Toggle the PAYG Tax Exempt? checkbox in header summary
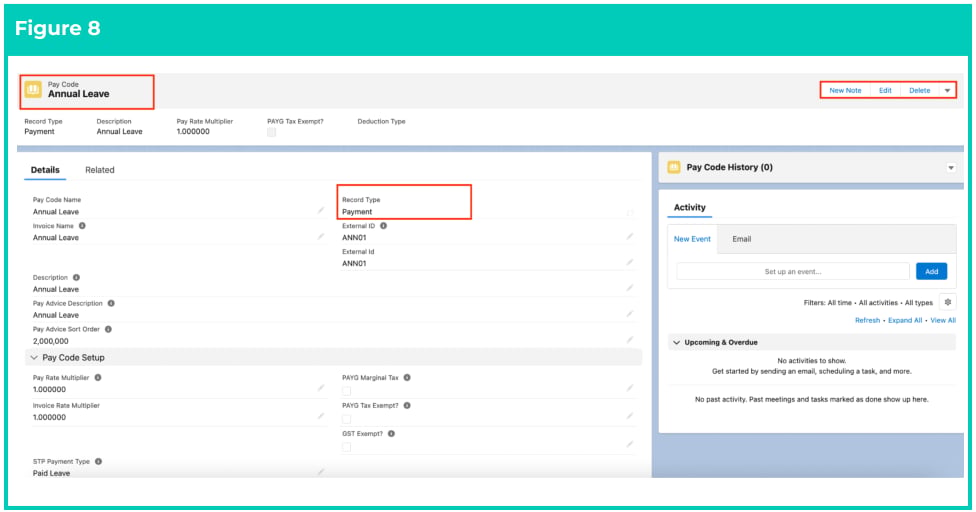This screenshot has width=976, height=512. (x=271, y=132)
